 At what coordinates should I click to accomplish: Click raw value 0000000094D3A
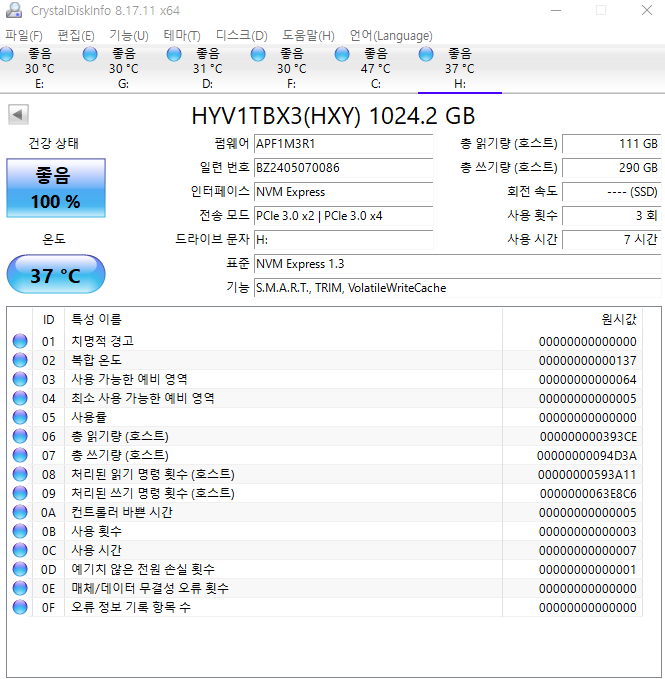click(587, 456)
